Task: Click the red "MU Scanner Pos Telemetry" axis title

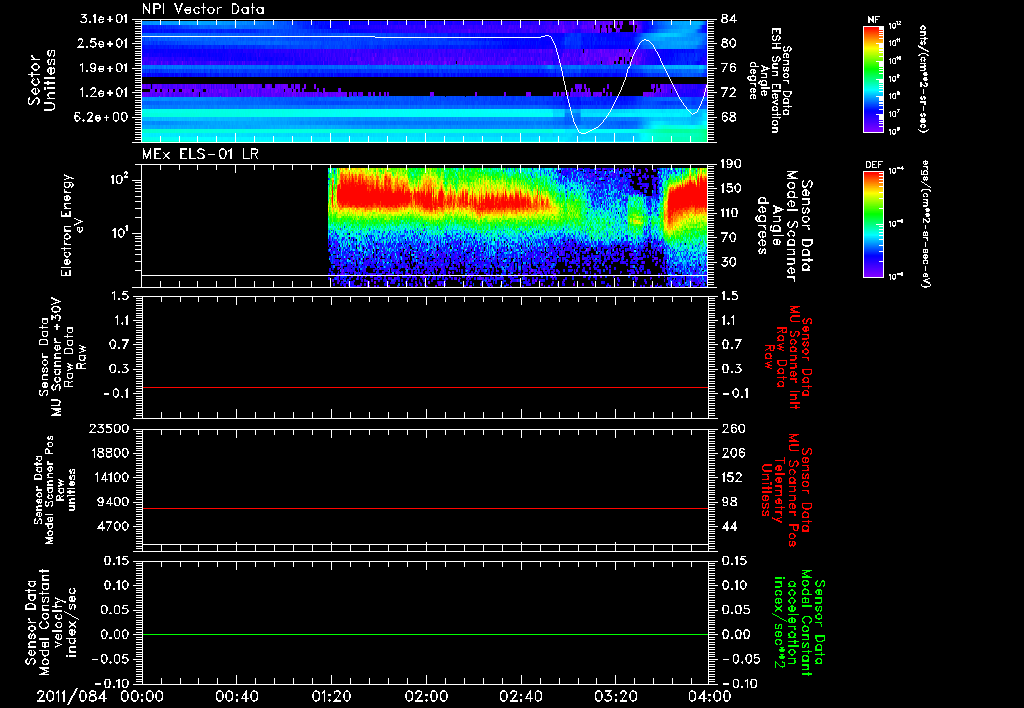Action: click(x=787, y=490)
